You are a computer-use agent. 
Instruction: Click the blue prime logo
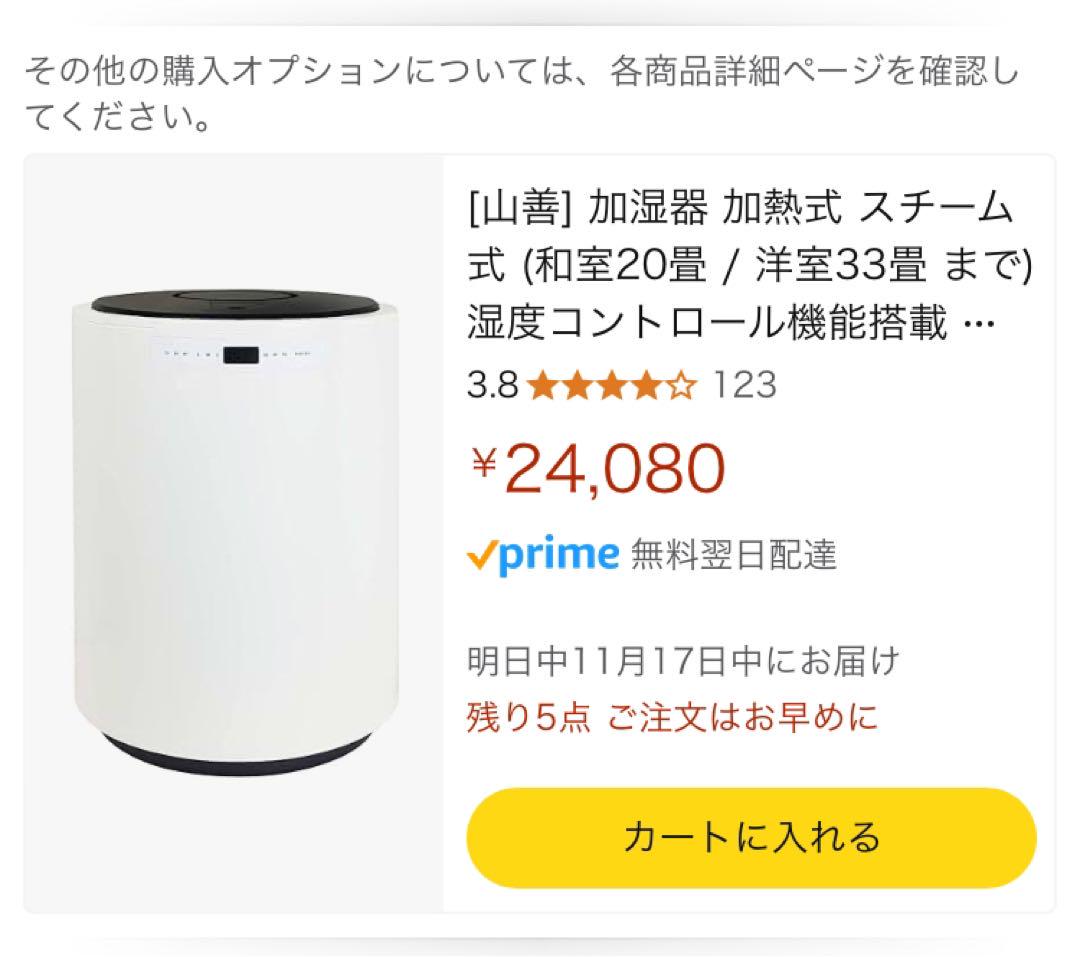click(559, 554)
